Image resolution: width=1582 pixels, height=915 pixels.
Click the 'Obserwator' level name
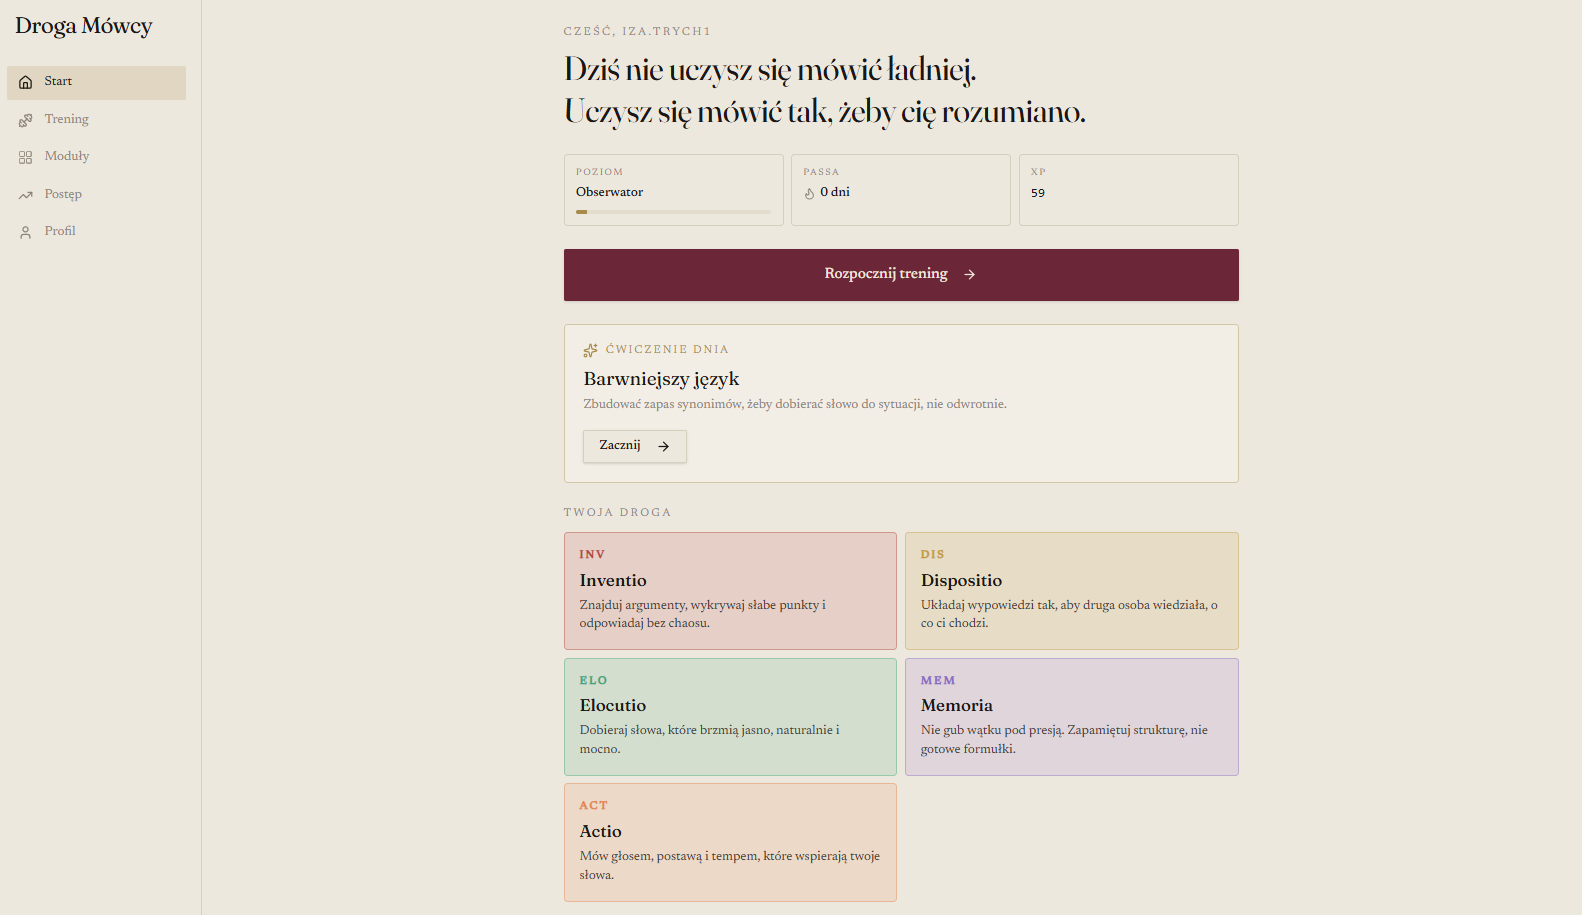click(609, 192)
